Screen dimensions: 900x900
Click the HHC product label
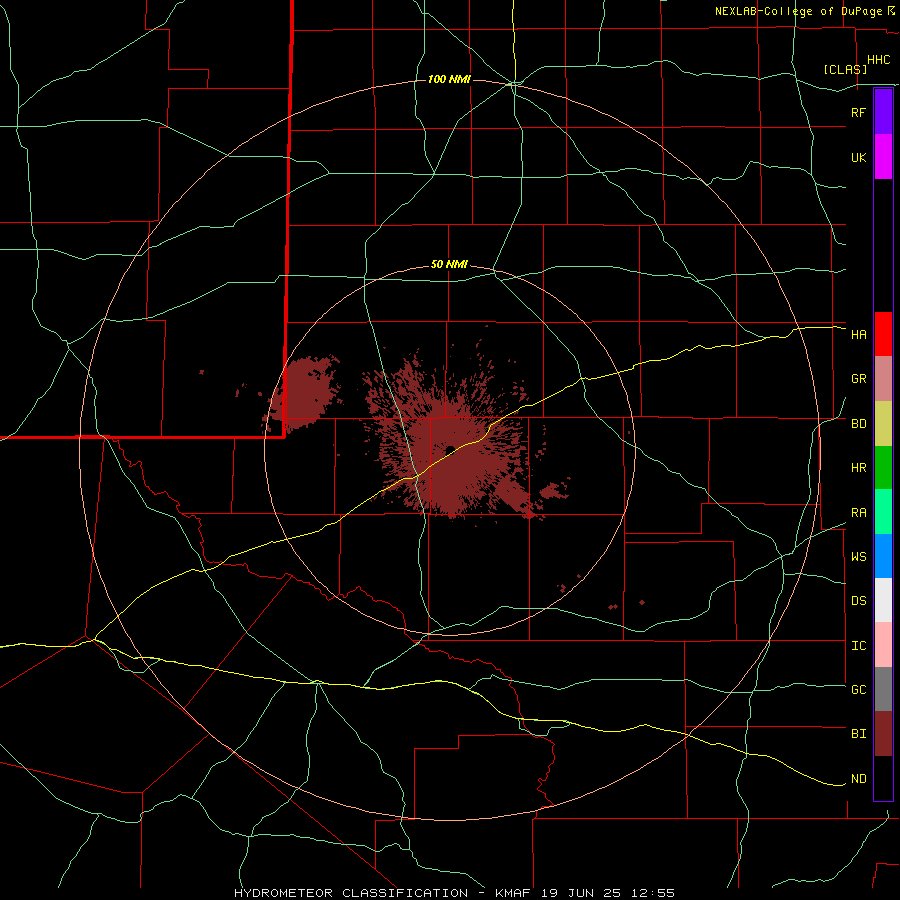click(x=879, y=60)
